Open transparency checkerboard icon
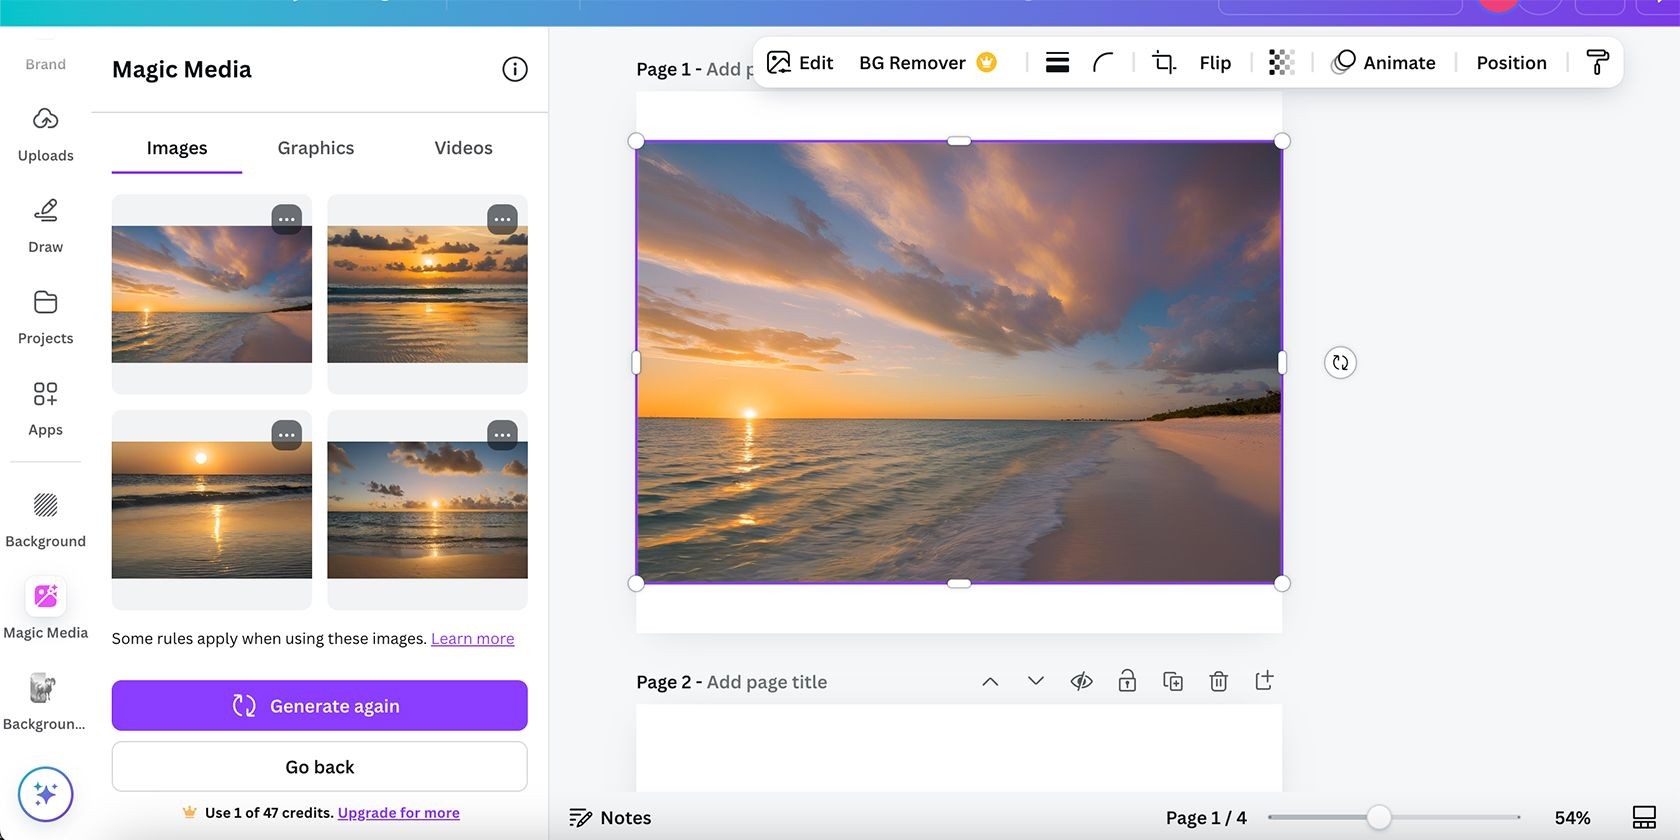This screenshot has width=1680, height=840. point(1281,63)
